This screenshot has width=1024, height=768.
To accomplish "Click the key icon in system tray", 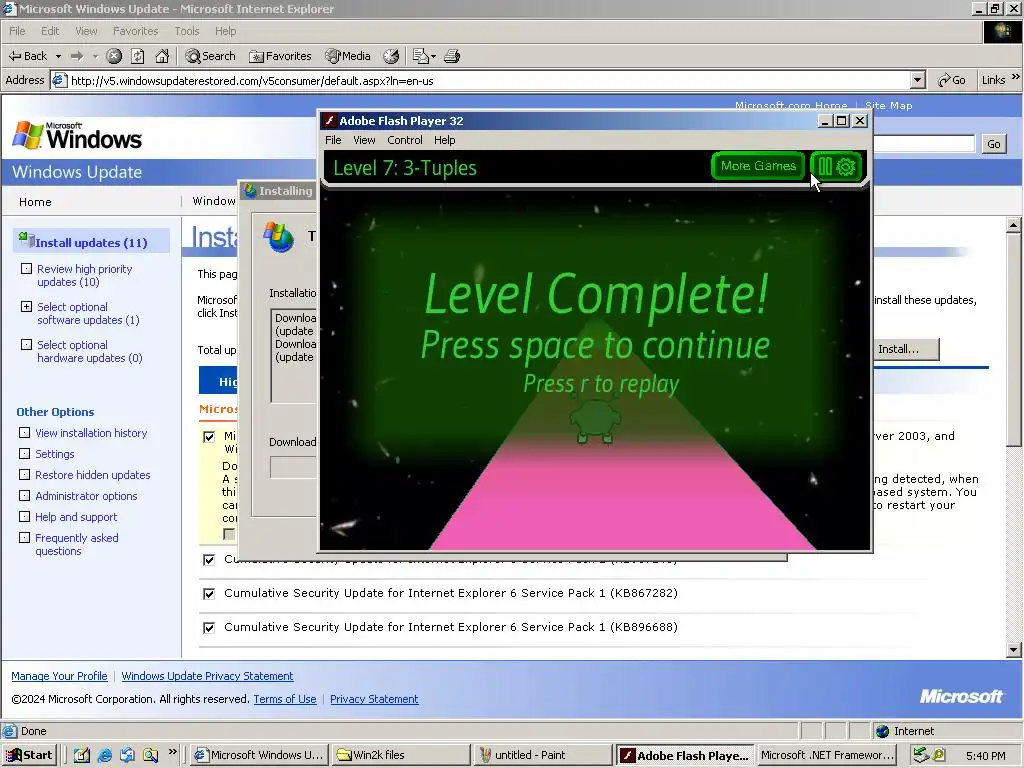I will [939, 755].
